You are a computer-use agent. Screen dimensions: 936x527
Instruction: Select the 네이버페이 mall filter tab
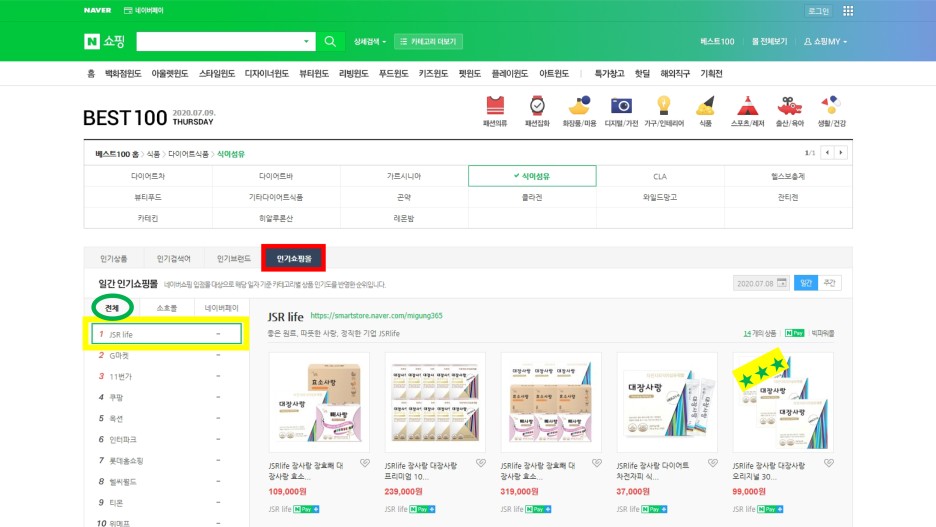point(221,308)
